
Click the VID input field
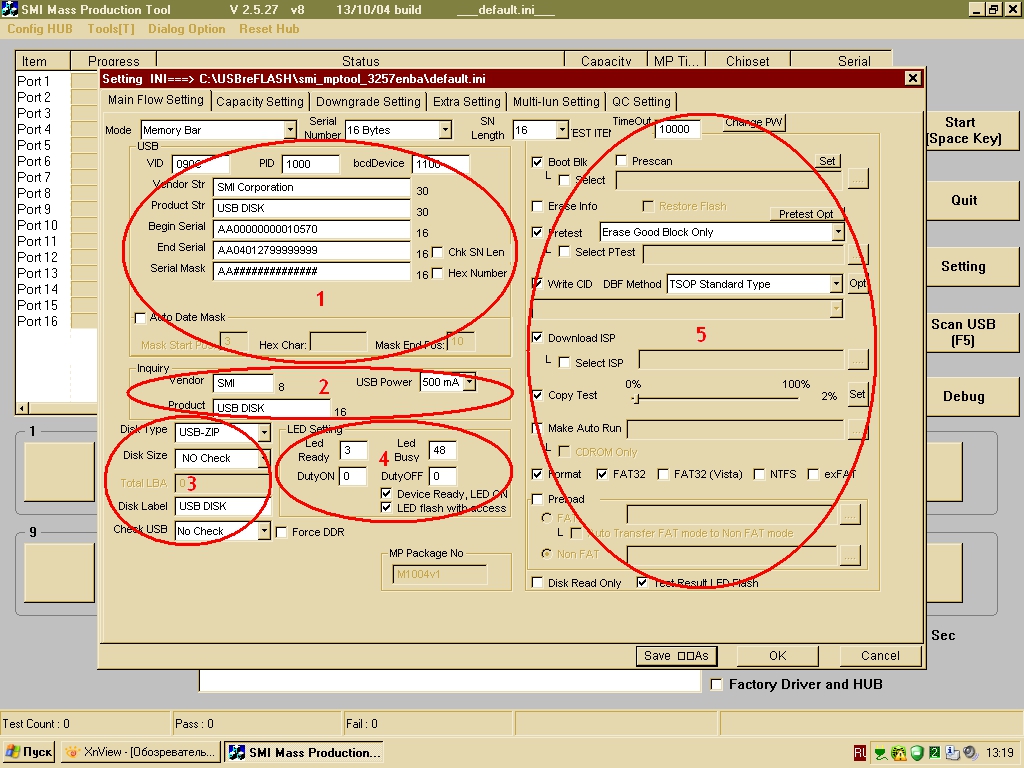click(201, 164)
